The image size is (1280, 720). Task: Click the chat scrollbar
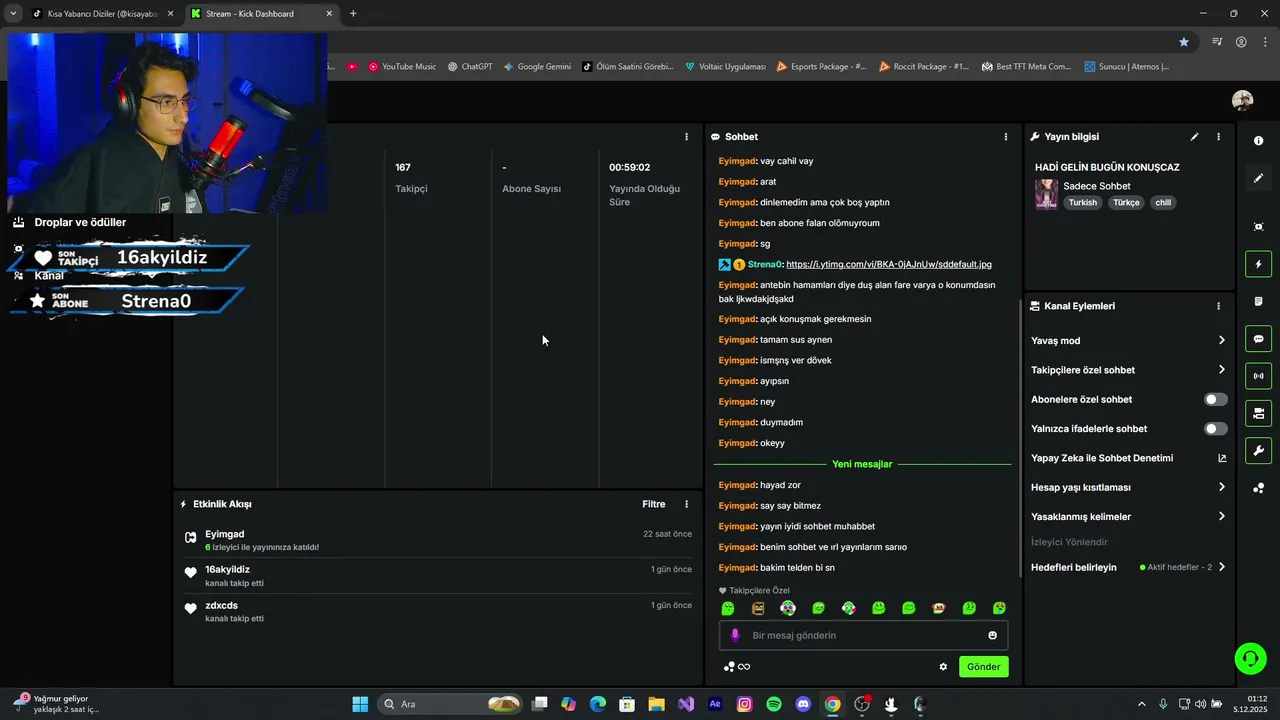pos(1018,440)
